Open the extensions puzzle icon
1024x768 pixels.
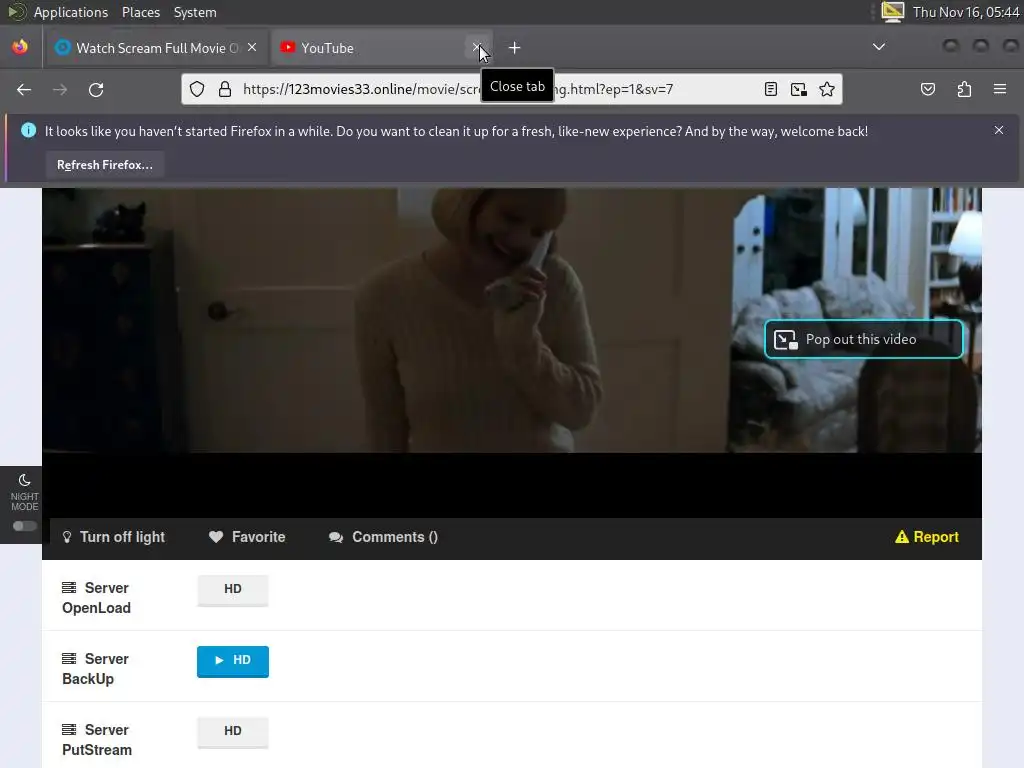pos(964,89)
